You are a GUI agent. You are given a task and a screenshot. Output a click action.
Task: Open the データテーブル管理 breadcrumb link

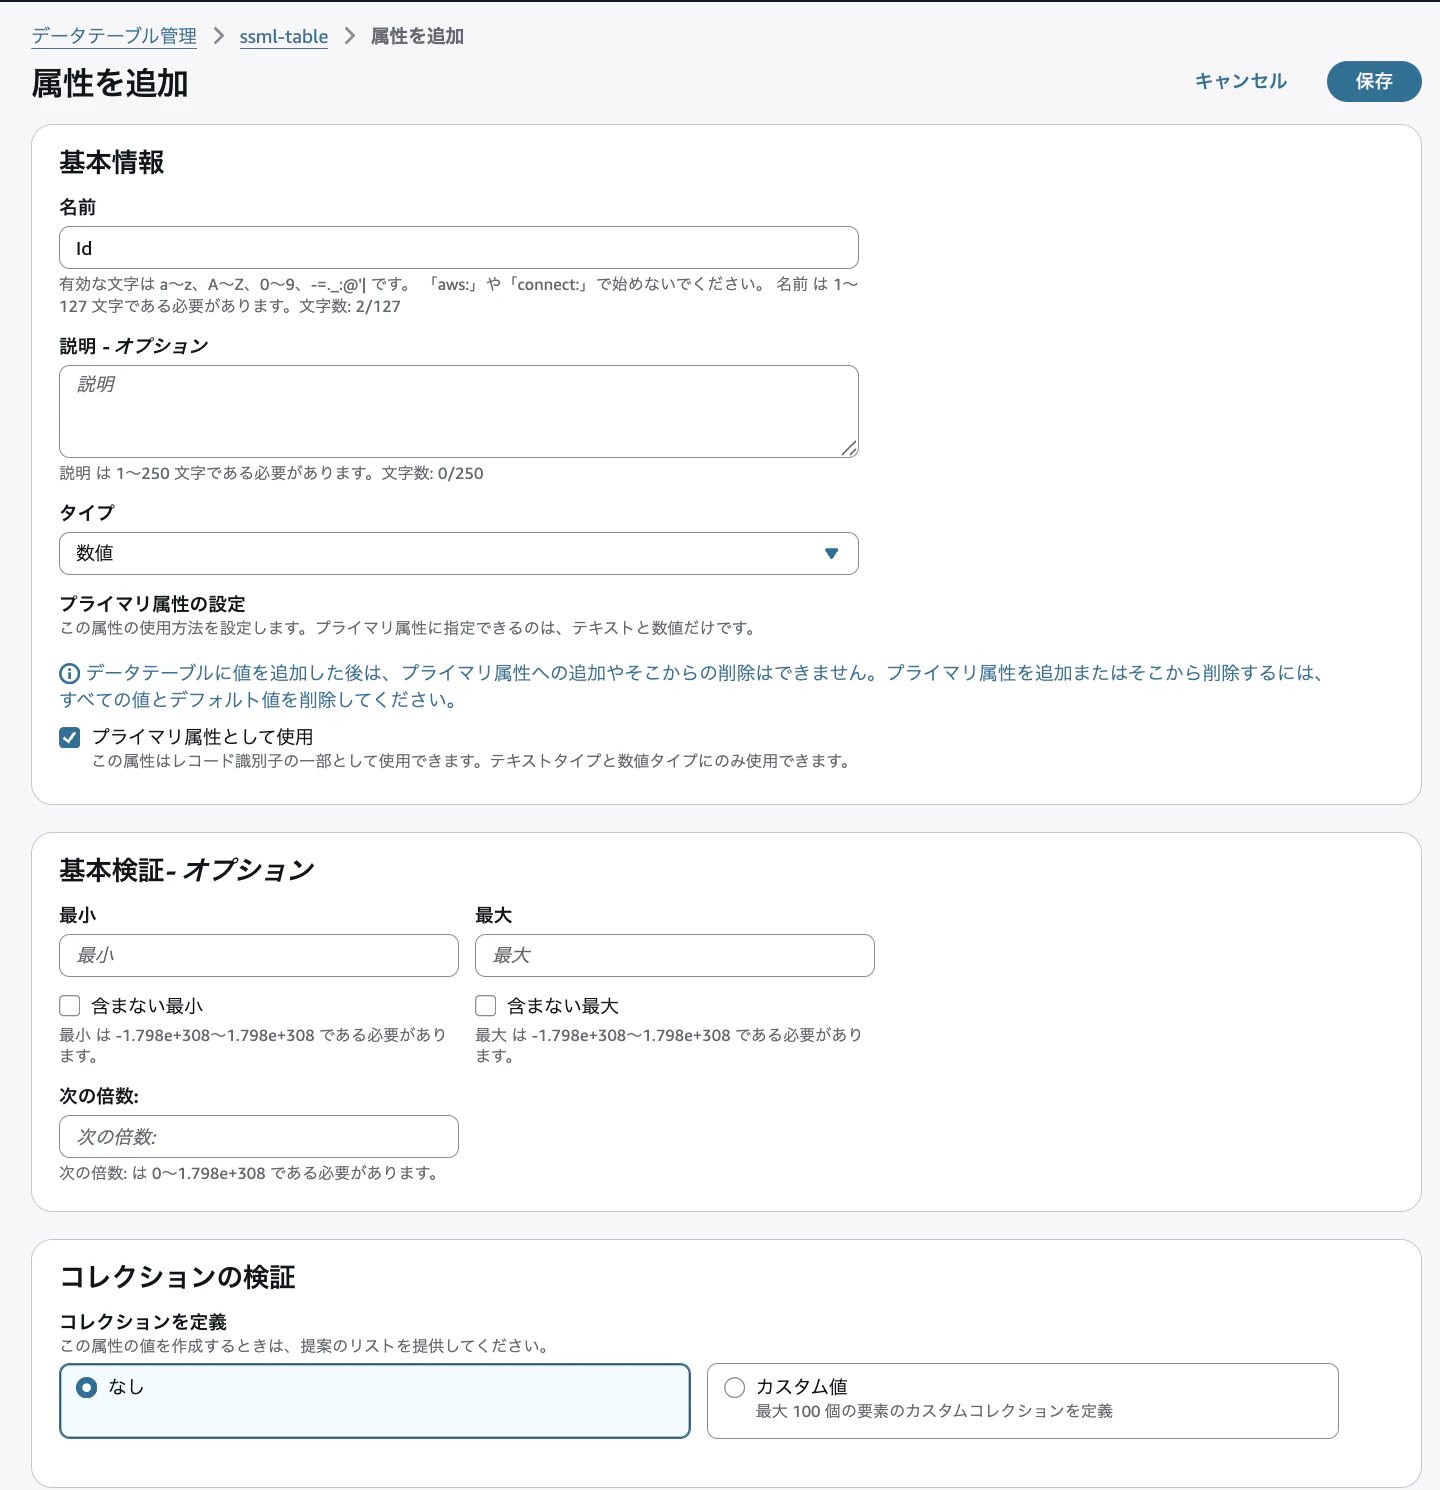pyautogui.click(x=114, y=36)
